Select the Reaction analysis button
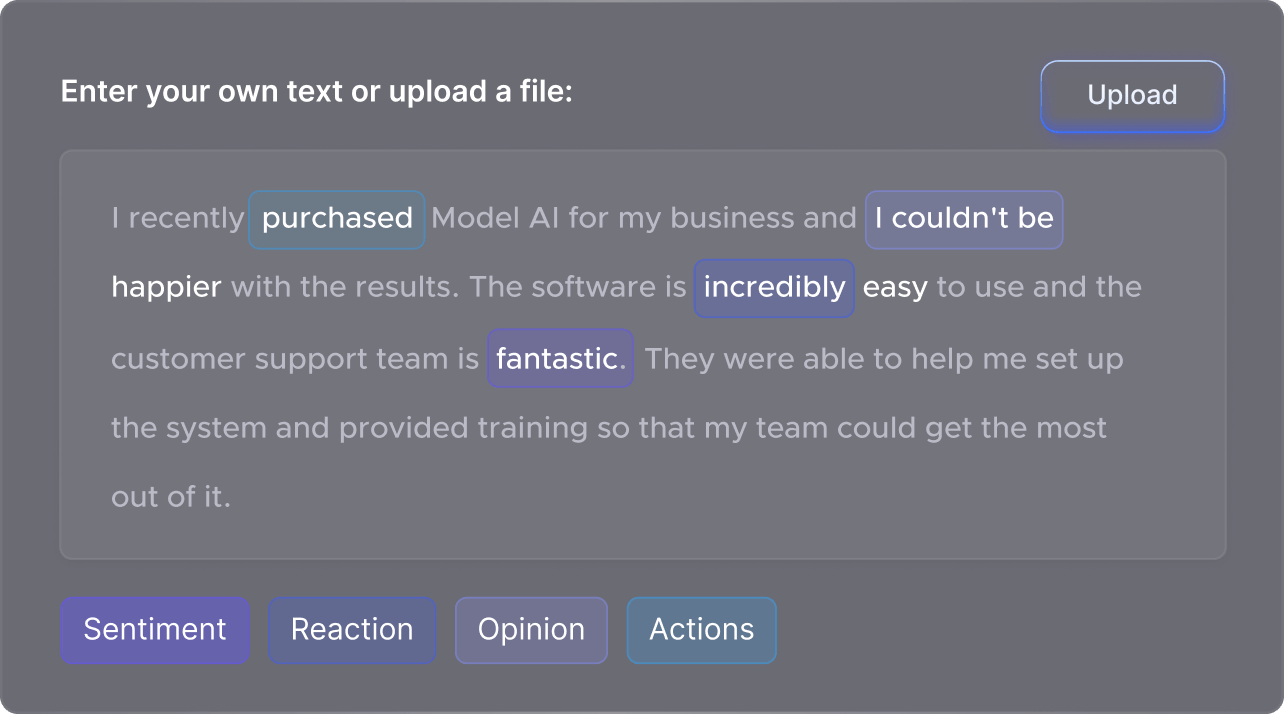This screenshot has height=714, width=1284. pos(351,630)
